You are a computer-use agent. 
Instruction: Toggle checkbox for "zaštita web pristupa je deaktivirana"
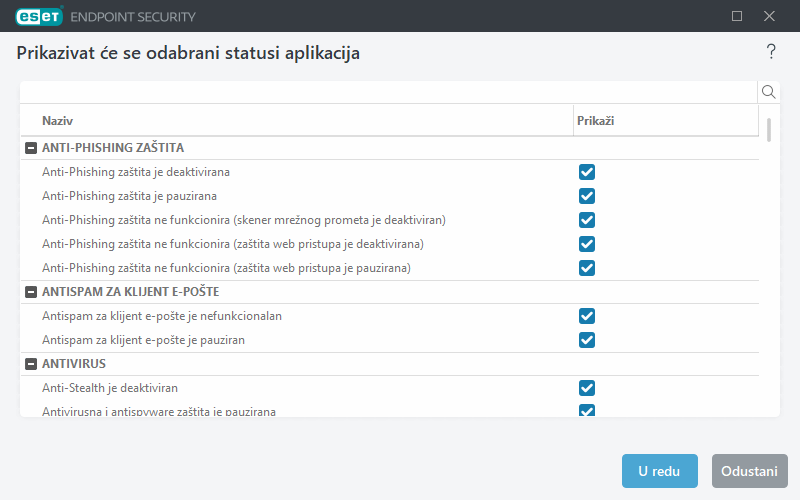[x=587, y=244]
